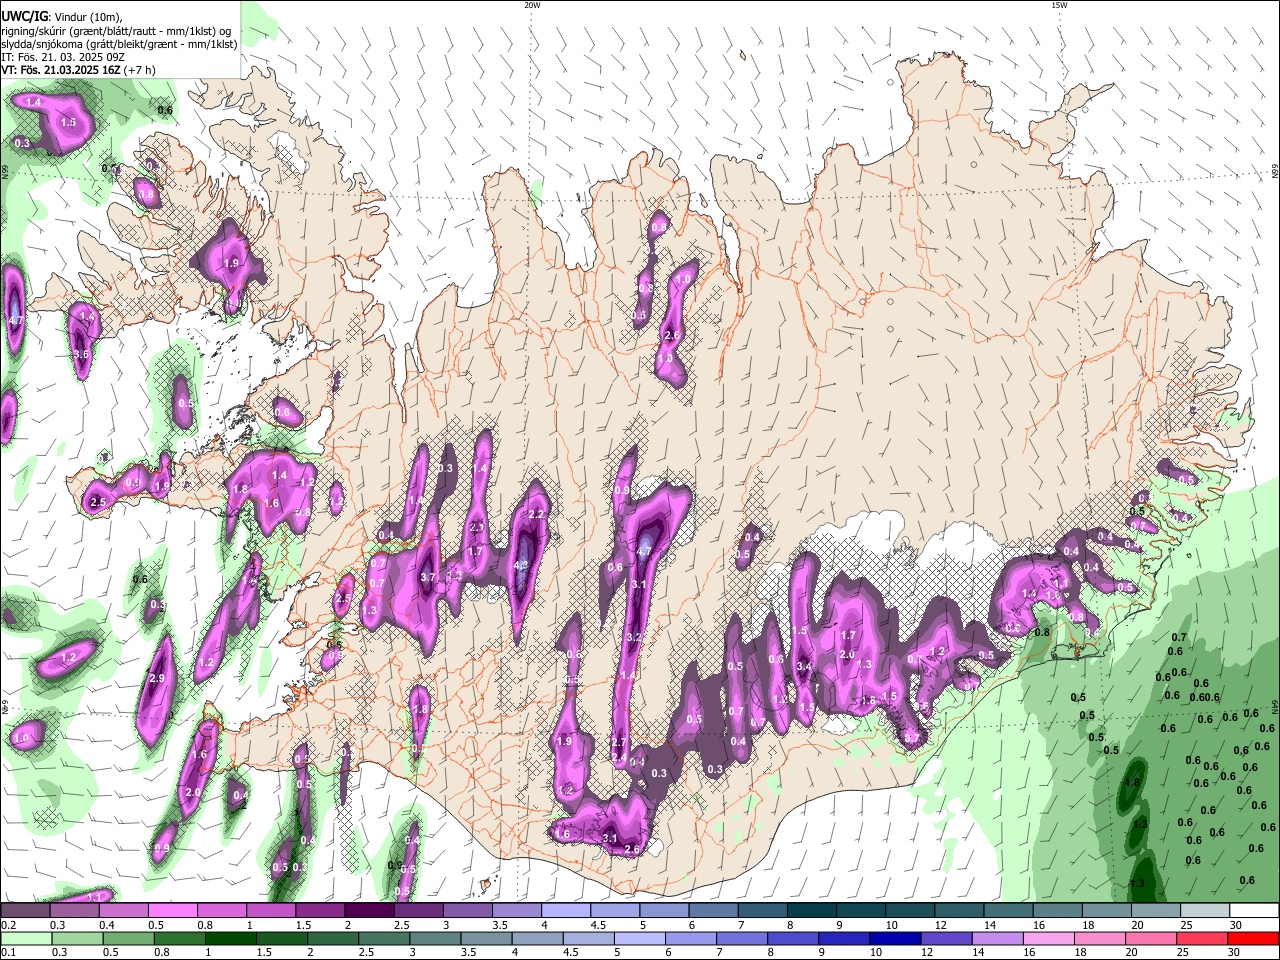This screenshot has height=960, width=1280.
Task: Select the 'VT: Fös. 21.03.2025 16Z (+7 h)' line
Action: 78,70
